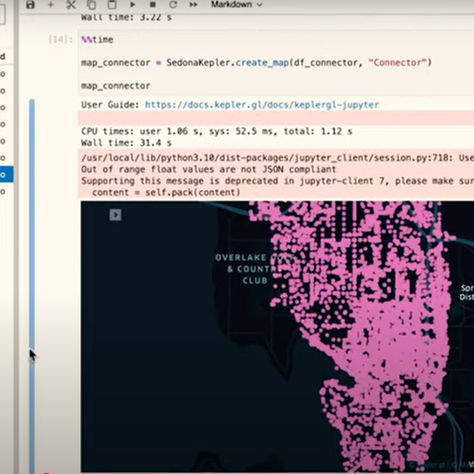This screenshot has height=474, width=474.
Task: Click the '"Connector"' string in the code
Action: click(x=397, y=63)
